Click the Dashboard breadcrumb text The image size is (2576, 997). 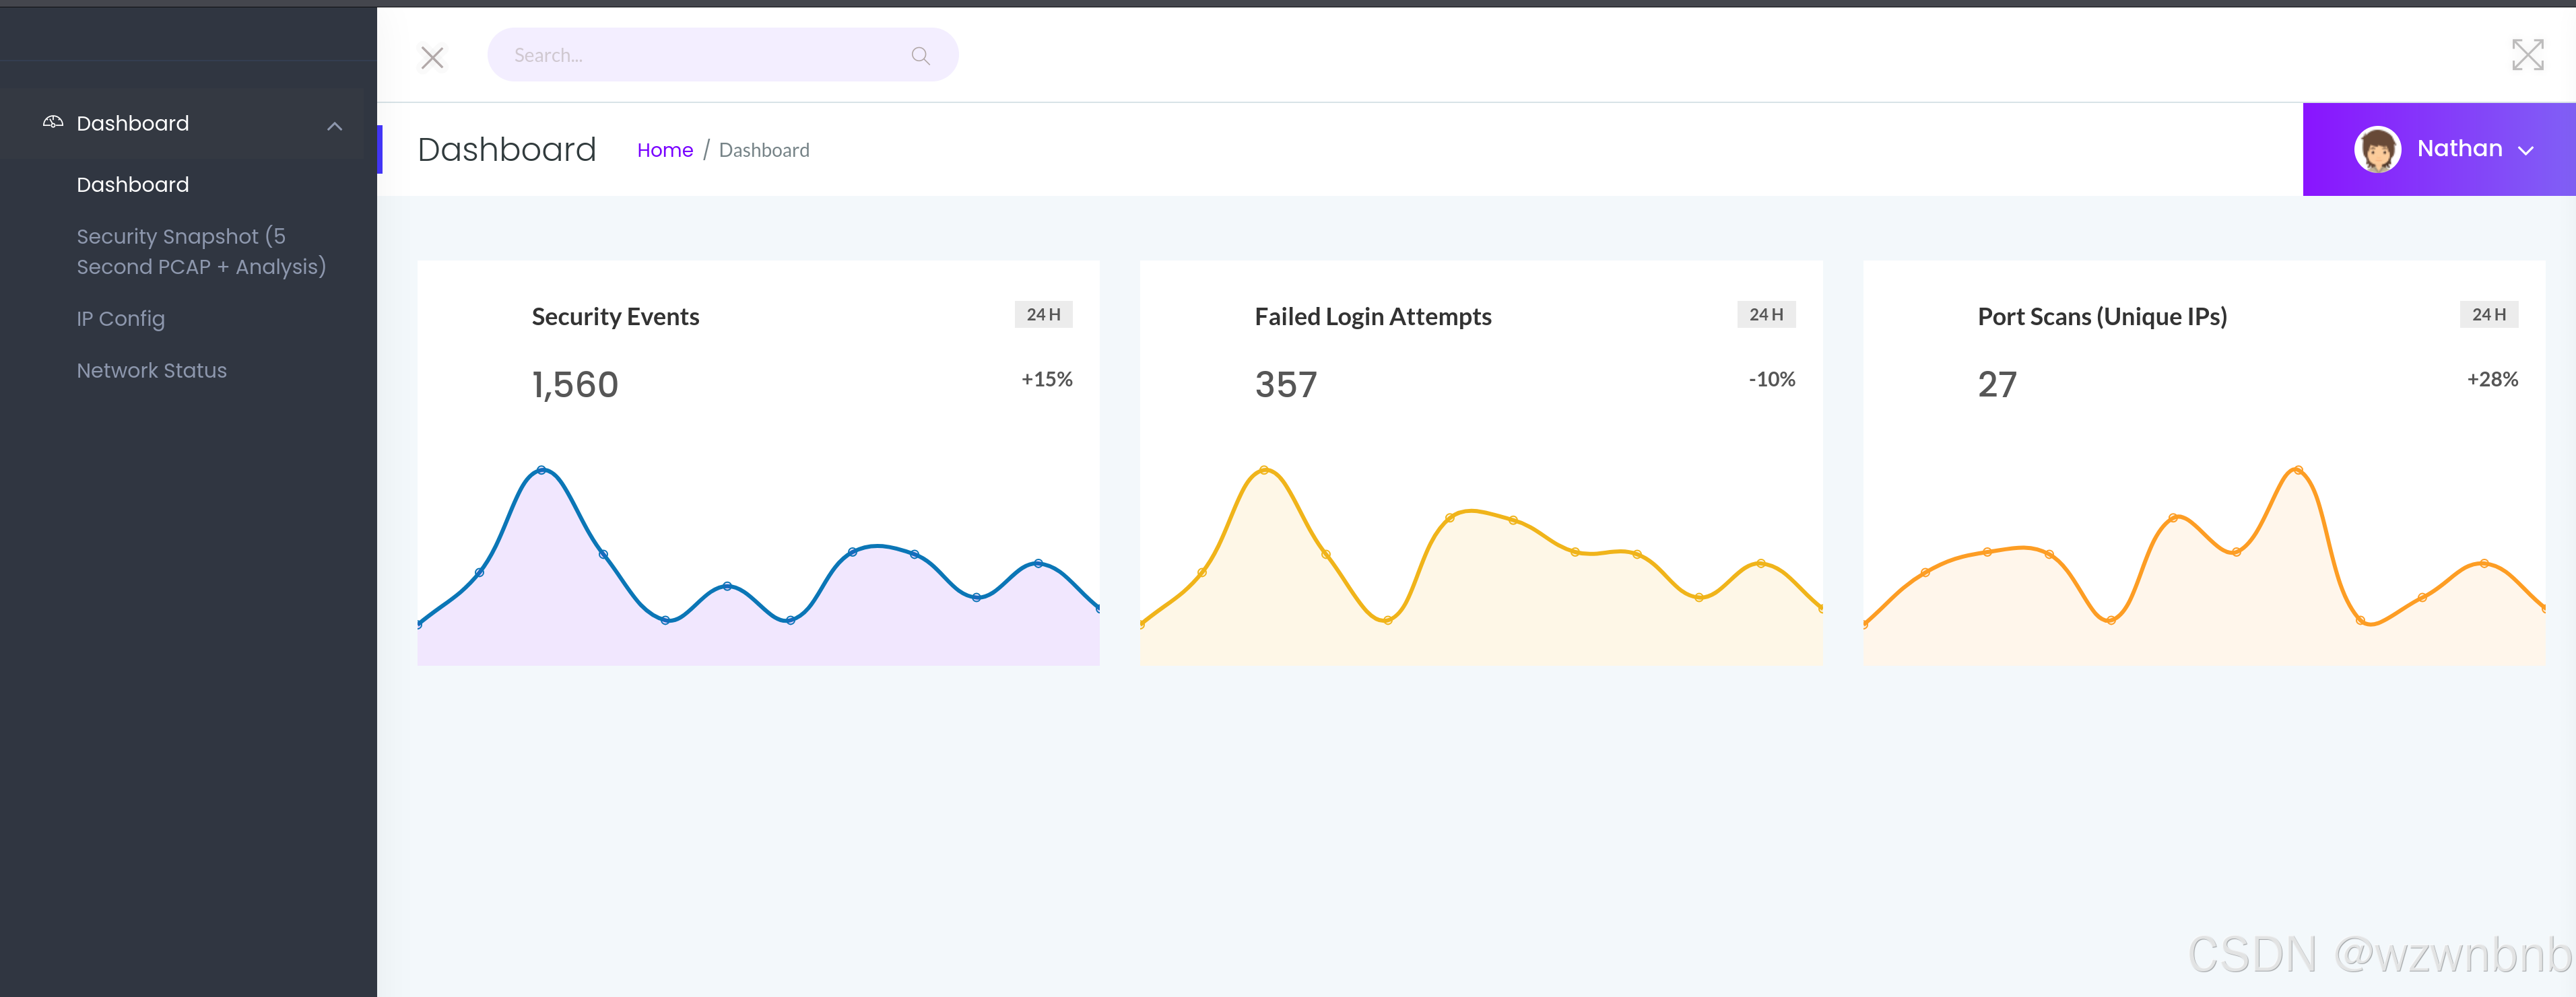pyautogui.click(x=764, y=150)
